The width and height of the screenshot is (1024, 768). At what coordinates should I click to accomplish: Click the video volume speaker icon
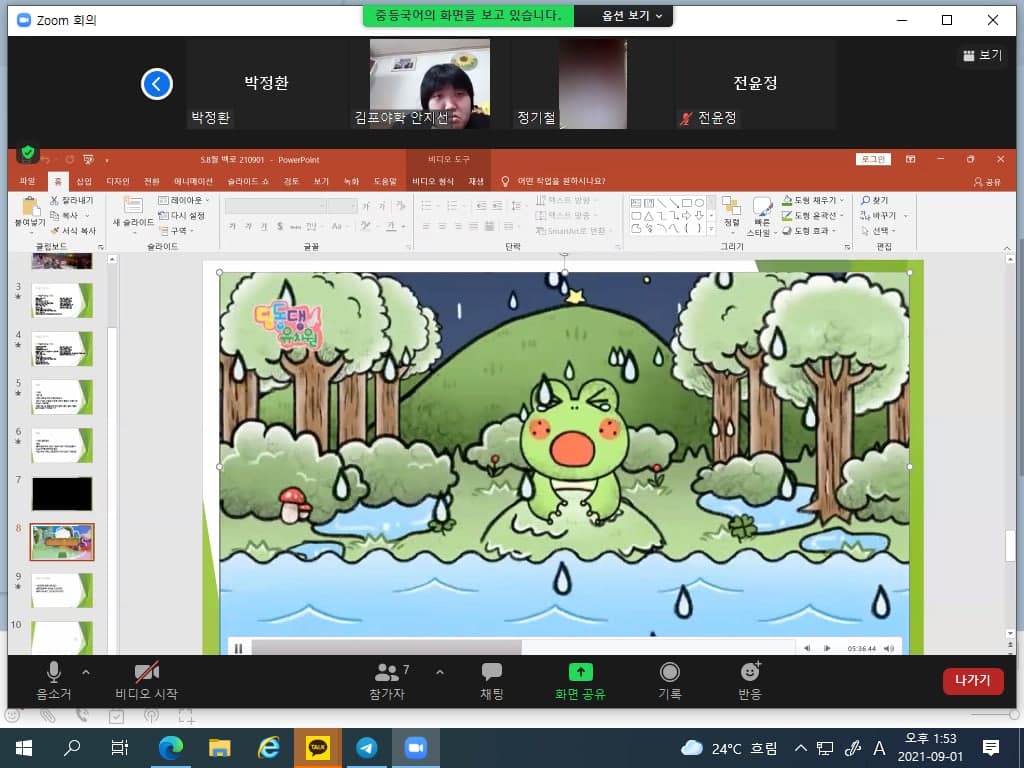(x=888, y=648)
